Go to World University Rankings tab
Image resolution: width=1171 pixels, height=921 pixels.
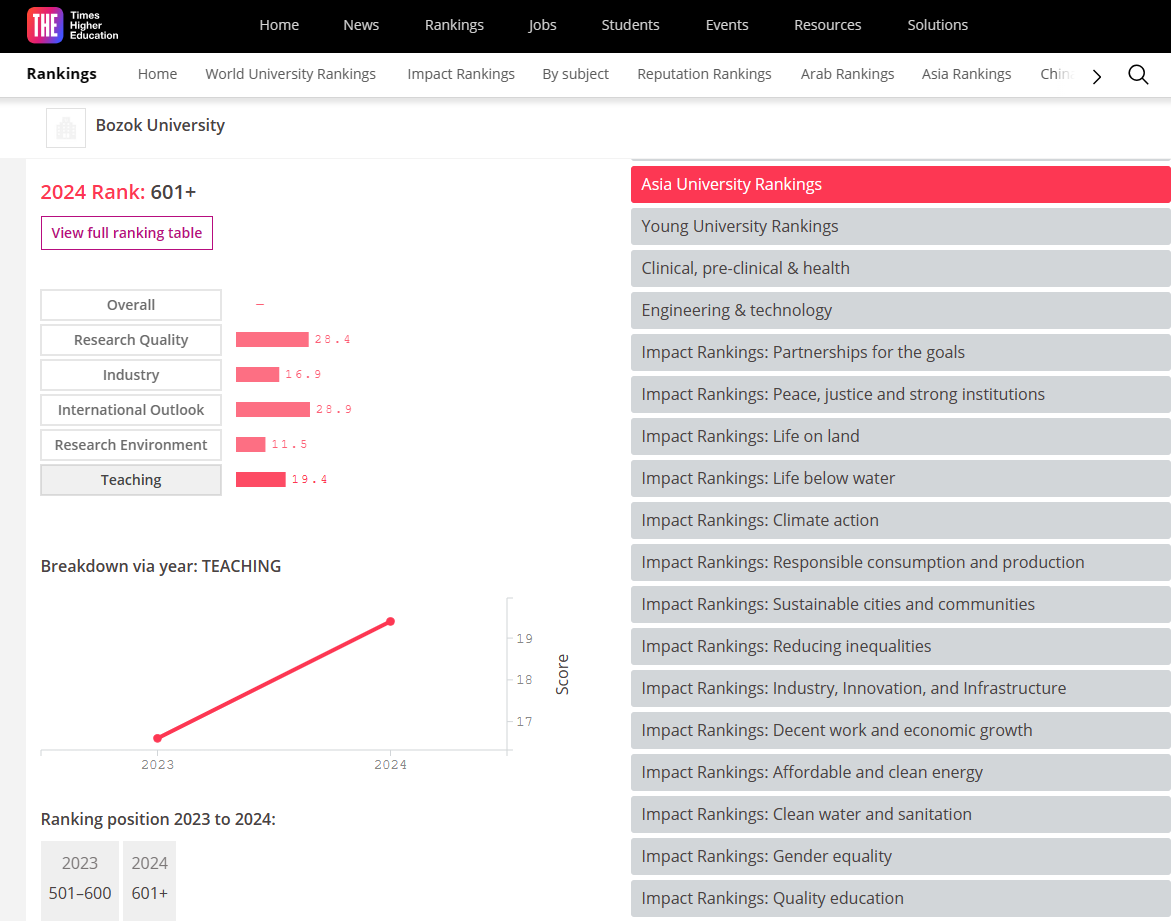point(290,74)
